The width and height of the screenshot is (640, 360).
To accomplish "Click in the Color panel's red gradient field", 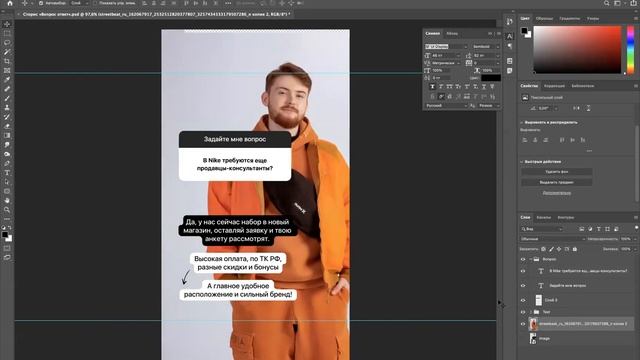I will [x=577, y=50].
